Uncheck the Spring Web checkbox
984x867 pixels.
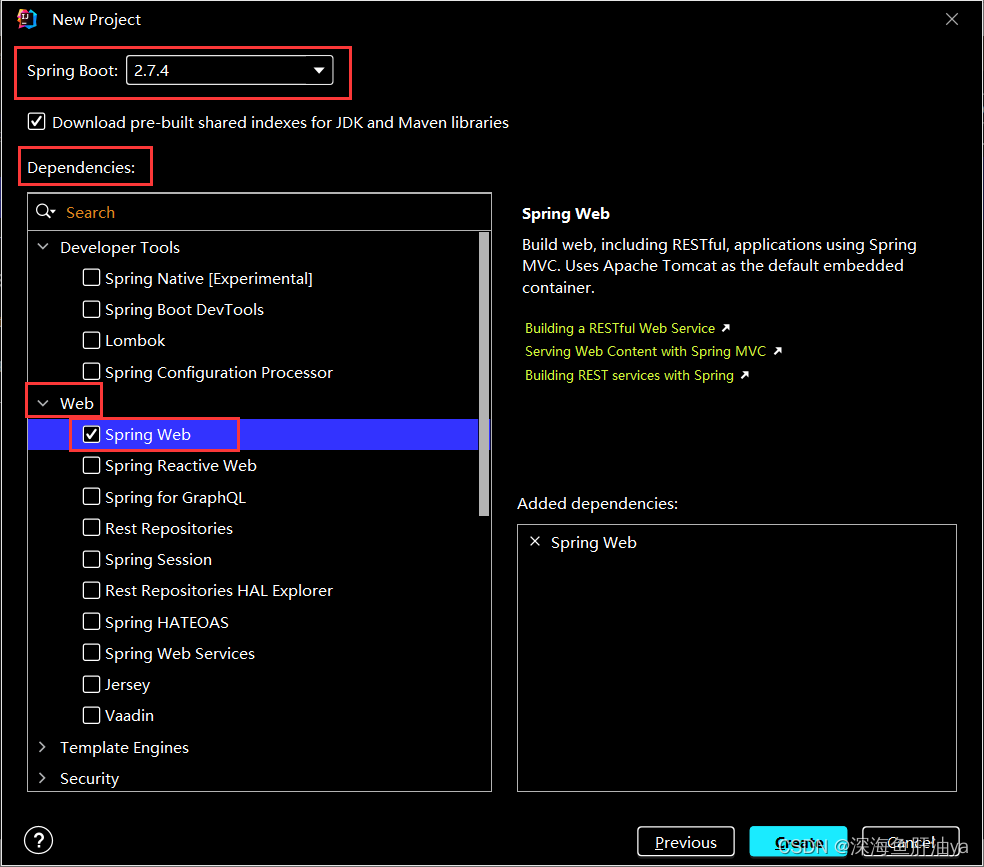[x=91, y=434]
